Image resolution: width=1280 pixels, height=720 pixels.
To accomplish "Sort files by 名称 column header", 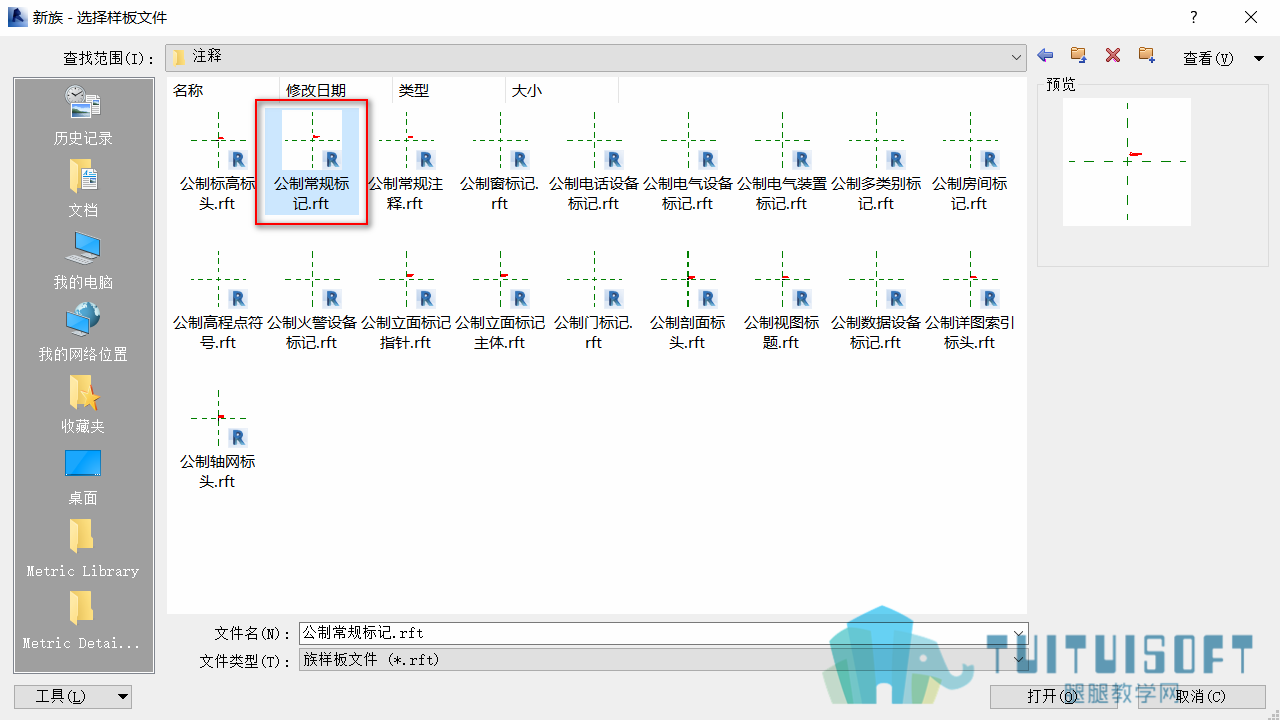I will 224,90.
